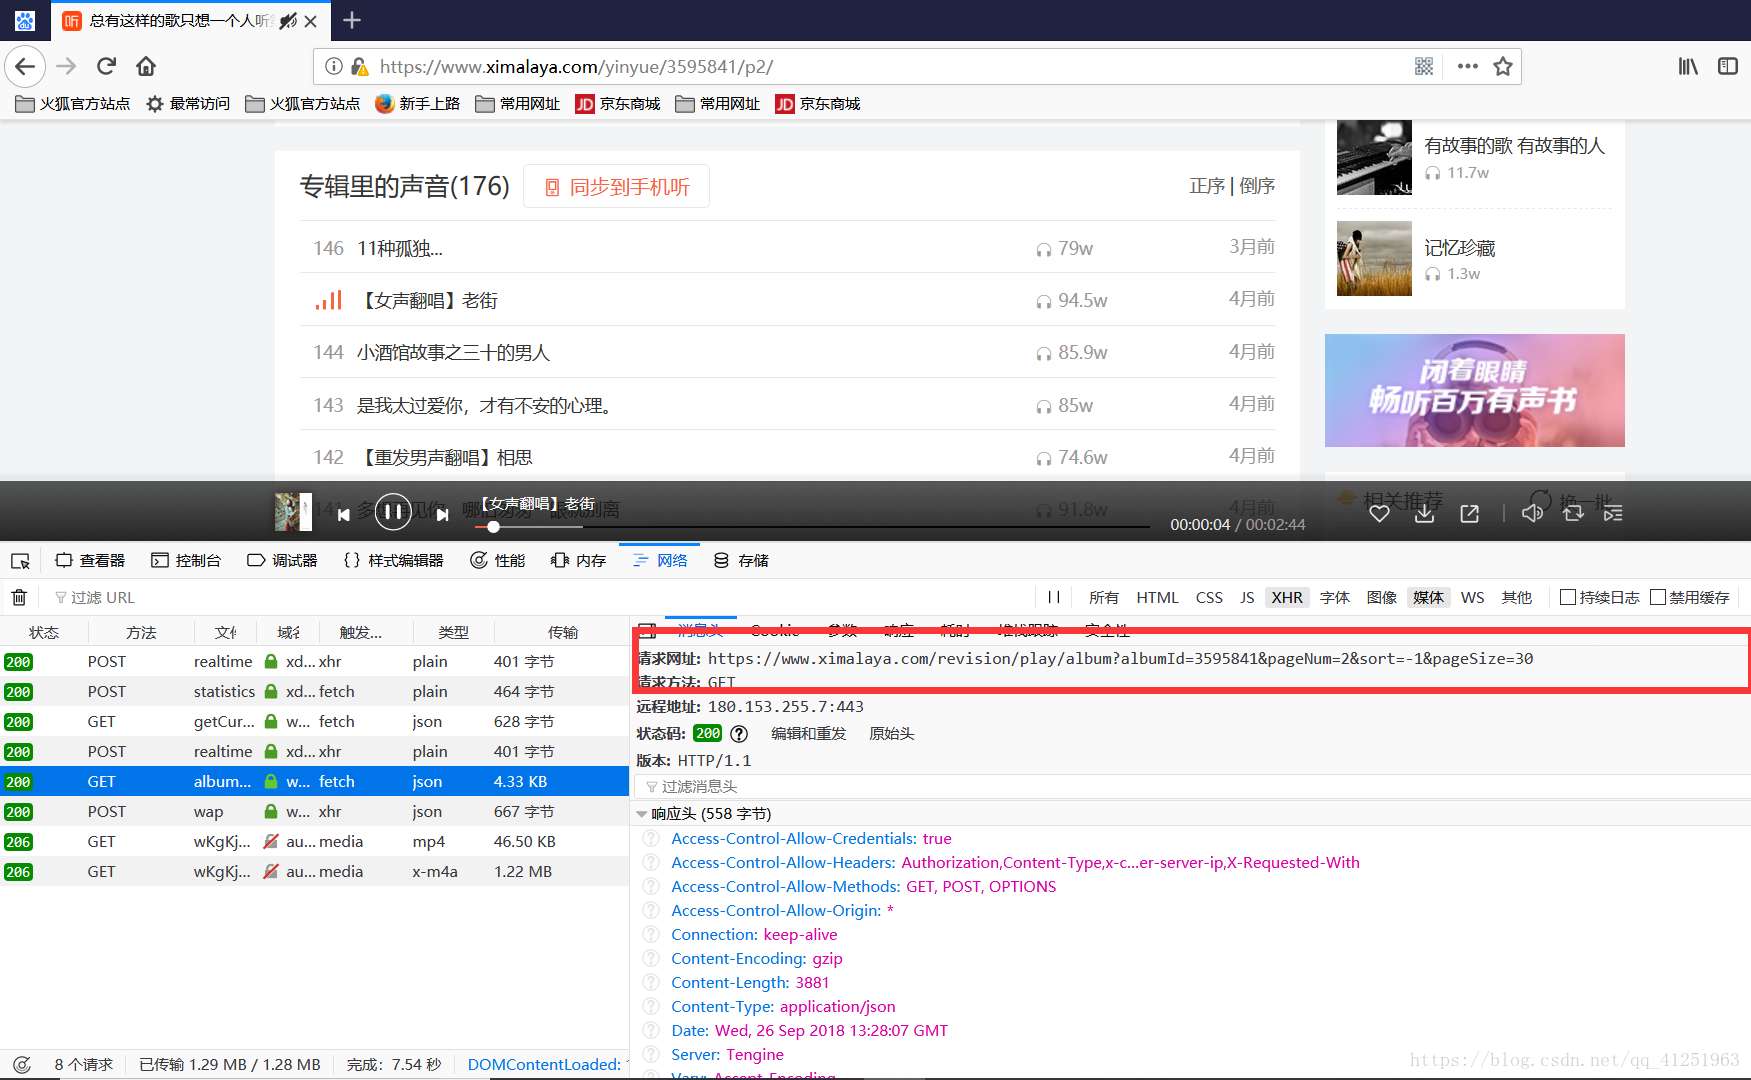1751x1080 pixels.
Task: Pause network recording in devtools
Action: pyautogui.click(x=1053, y=597)
